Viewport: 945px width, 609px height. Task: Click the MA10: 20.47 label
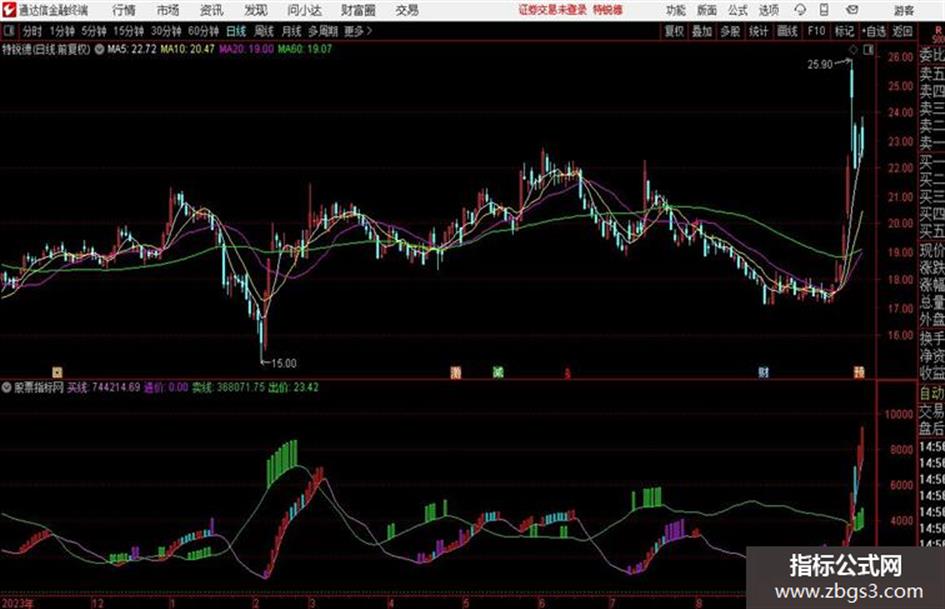[x=187, y=49]
